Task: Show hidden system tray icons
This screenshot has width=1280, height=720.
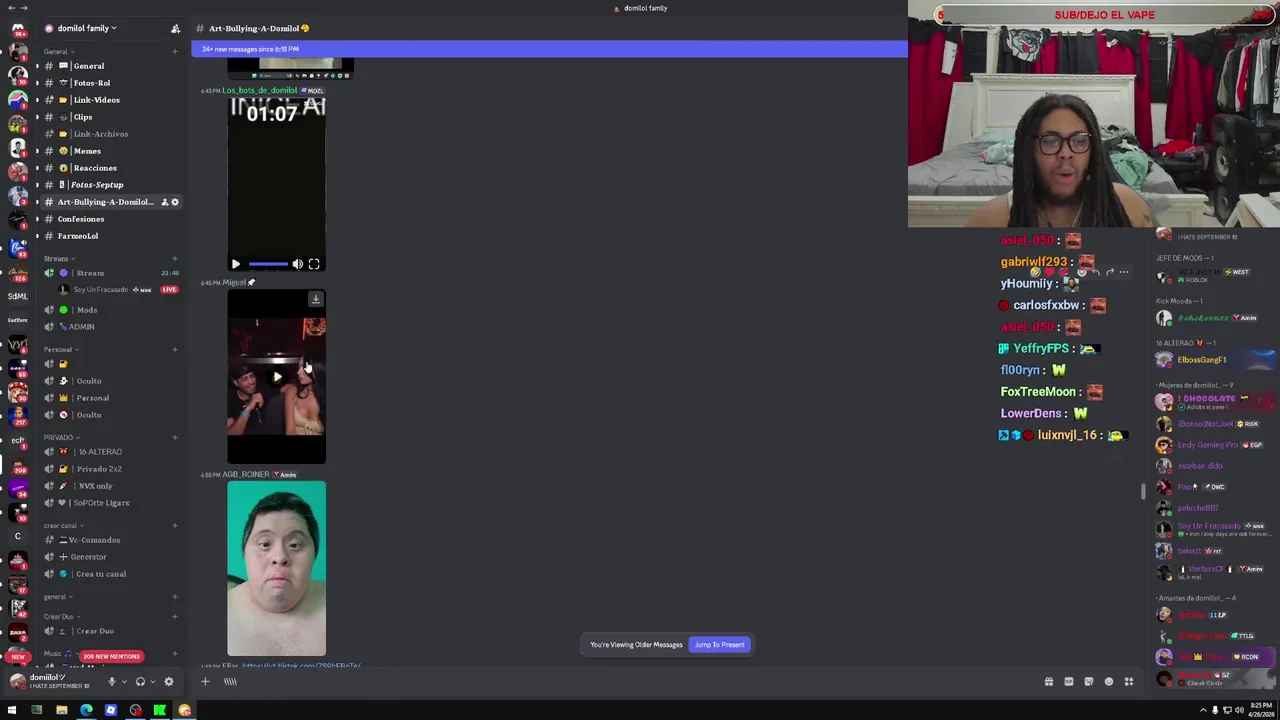Action: click(x=1203, y=710)
